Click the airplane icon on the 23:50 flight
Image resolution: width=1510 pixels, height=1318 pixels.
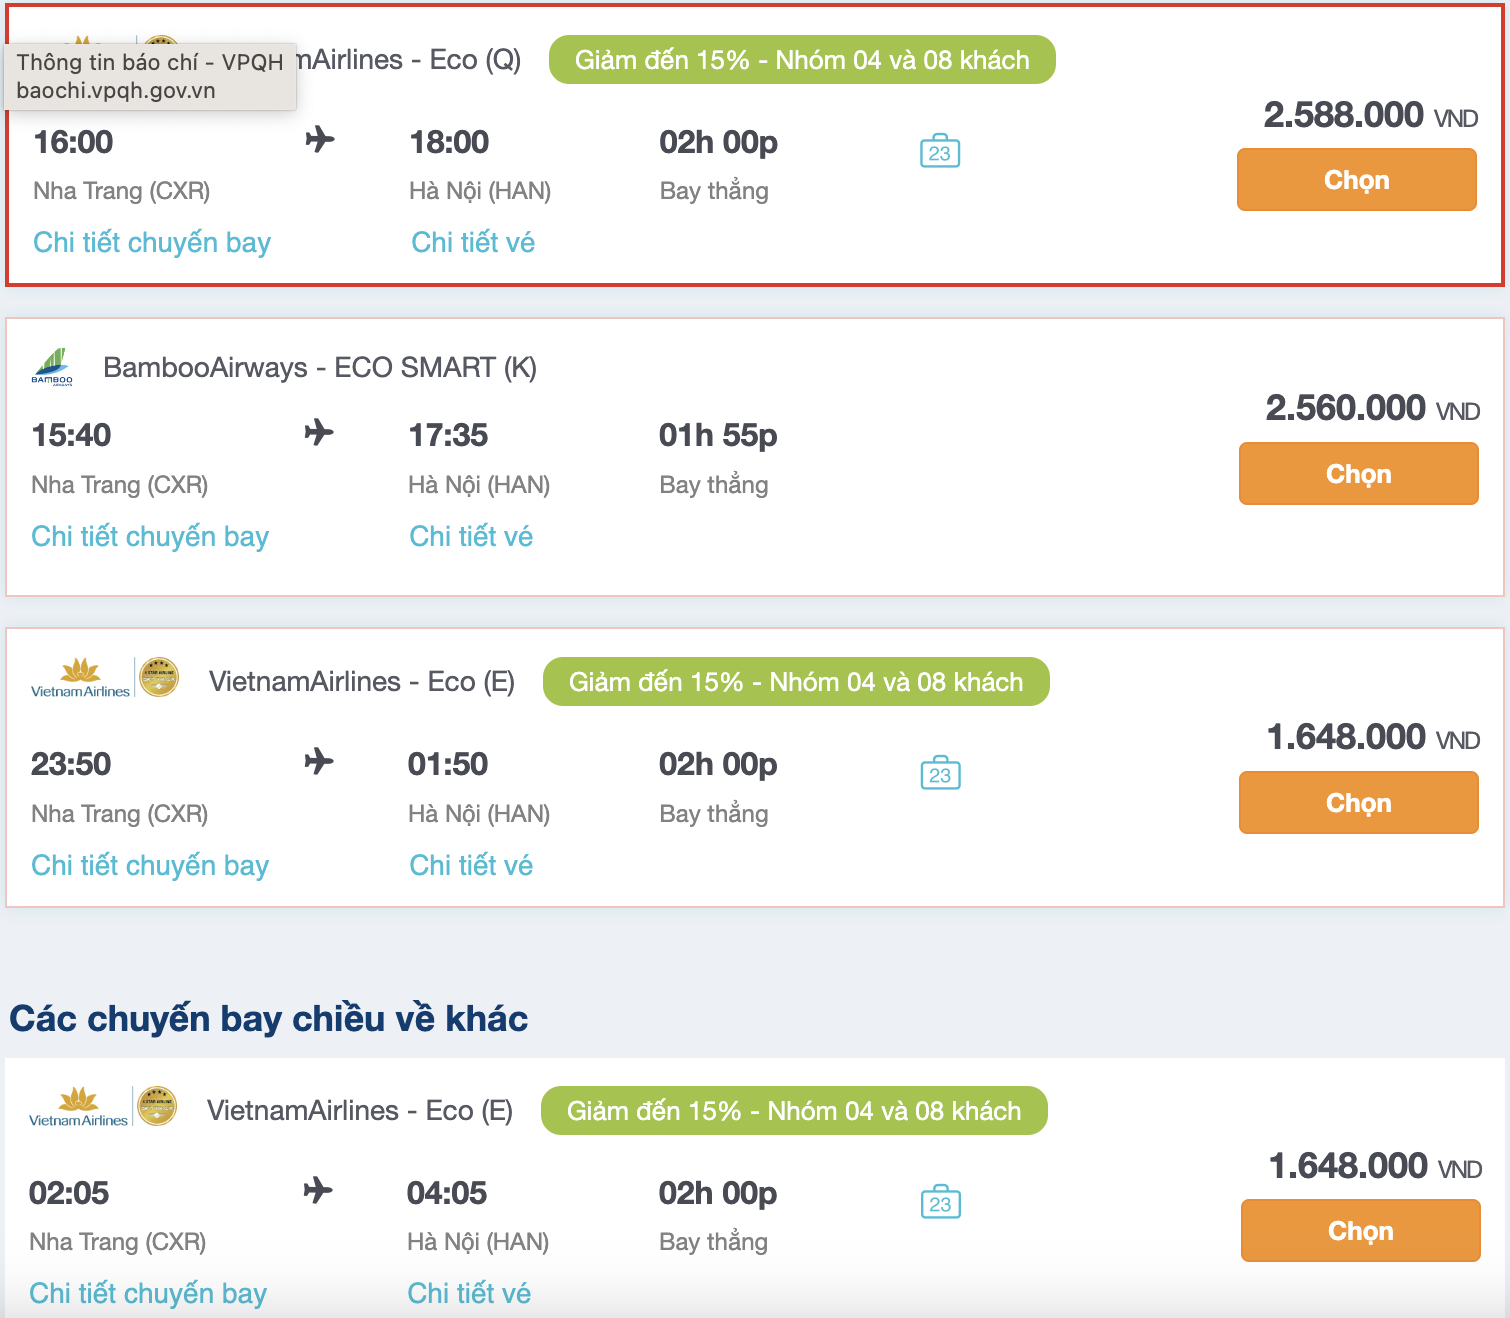(x=319, y=762)
